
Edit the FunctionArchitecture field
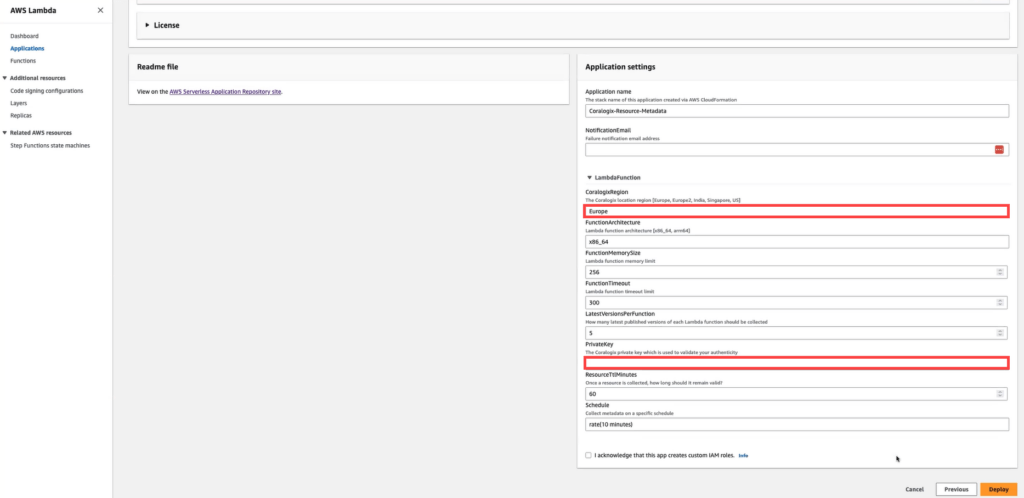797,241
